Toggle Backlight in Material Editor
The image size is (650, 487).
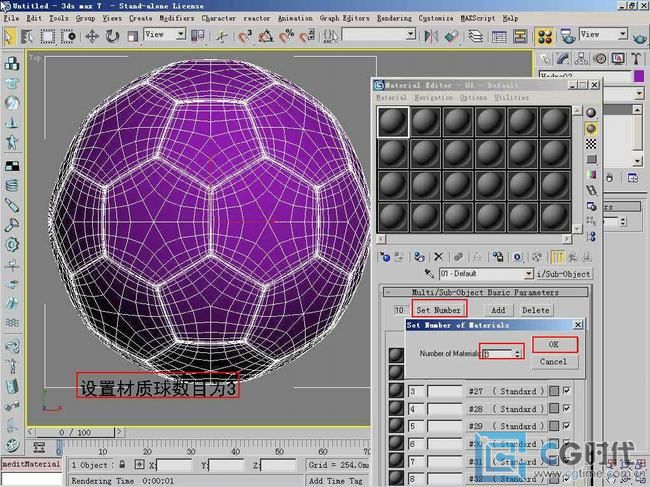[x=591, y=128]
